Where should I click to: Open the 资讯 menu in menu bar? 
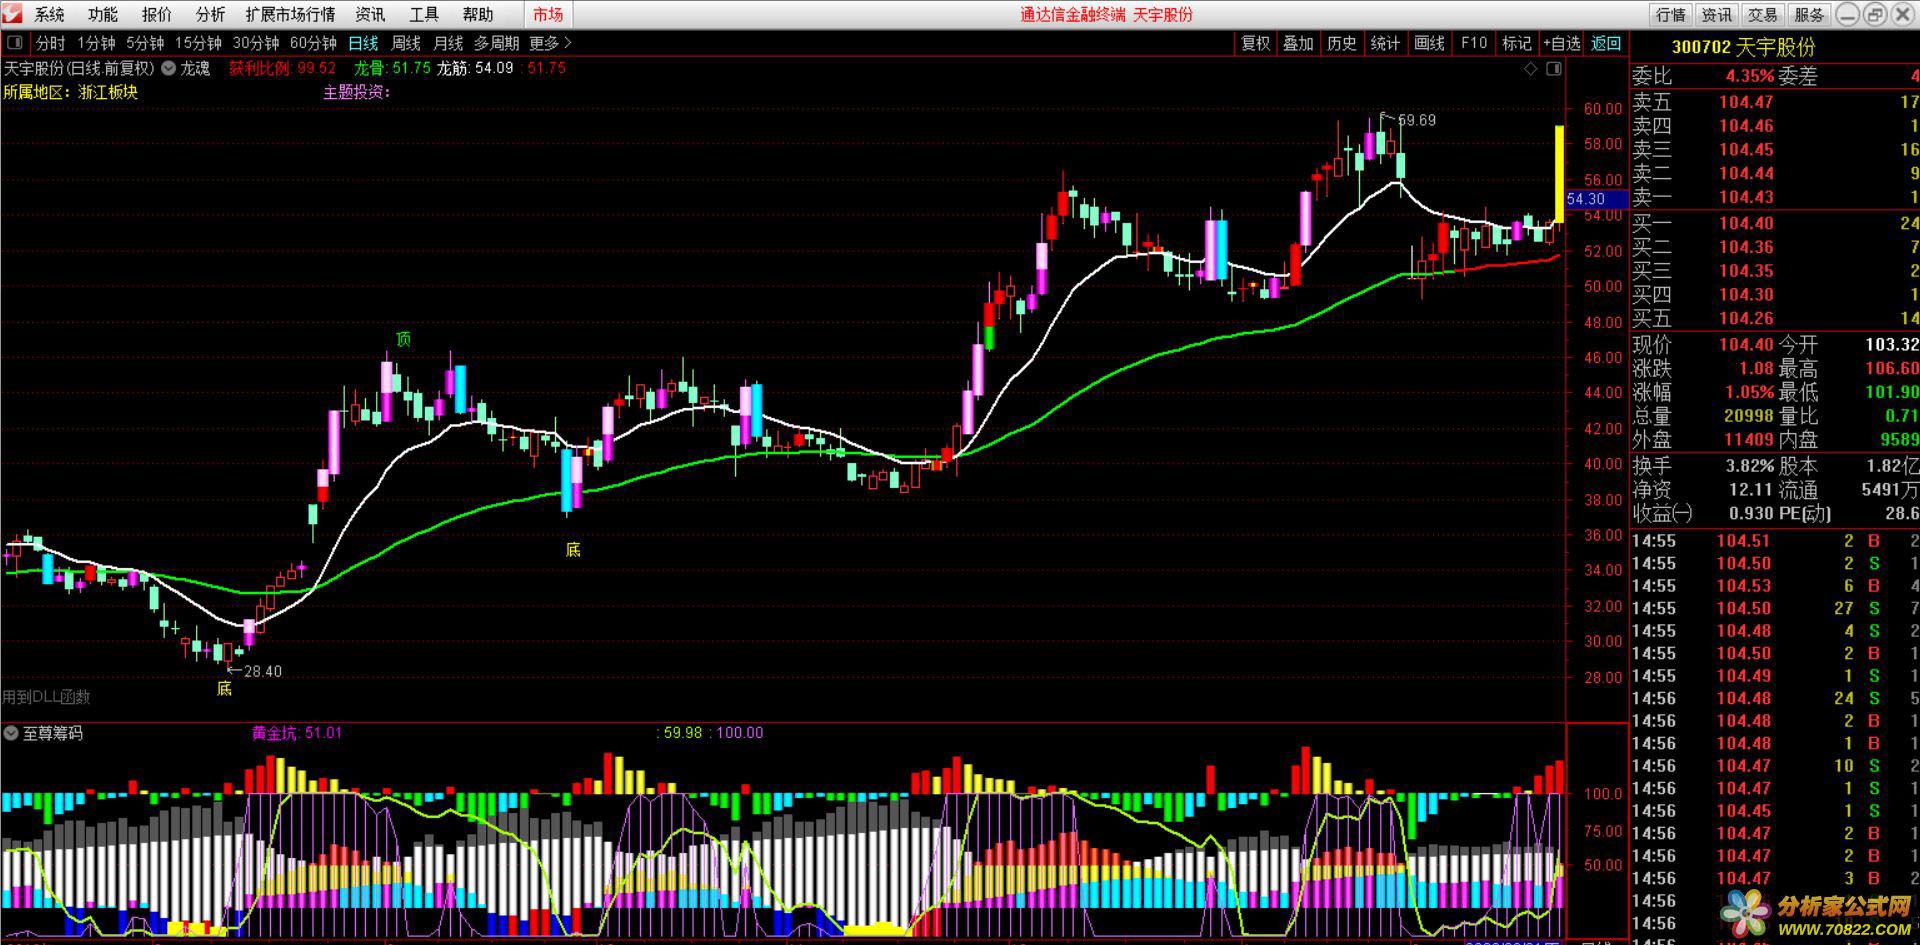(x=370, y=14)
